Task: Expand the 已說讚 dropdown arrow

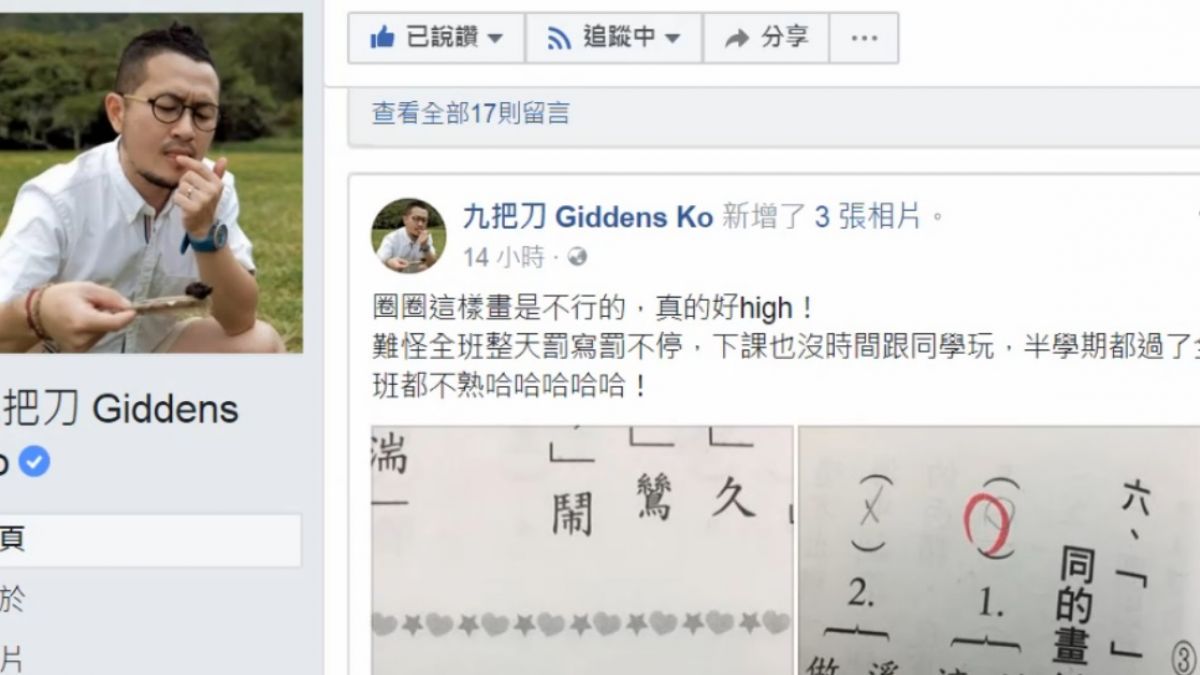Action: coord(495,40)
